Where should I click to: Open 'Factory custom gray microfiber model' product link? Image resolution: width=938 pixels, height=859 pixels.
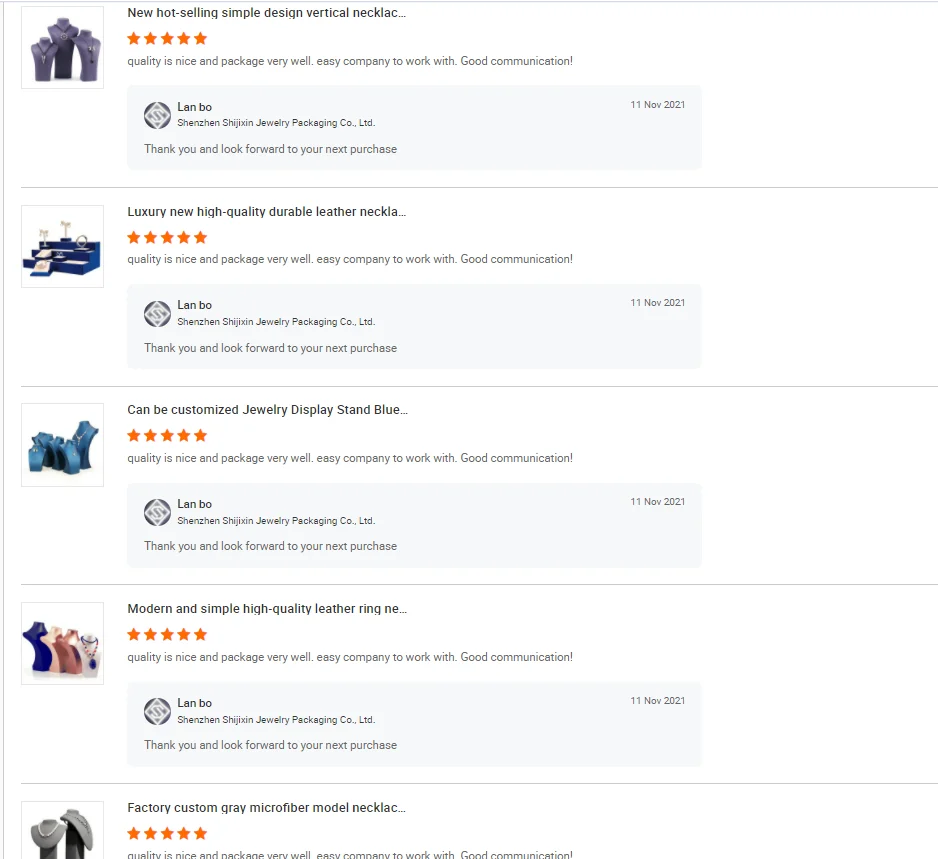click(x=266, y=808)
